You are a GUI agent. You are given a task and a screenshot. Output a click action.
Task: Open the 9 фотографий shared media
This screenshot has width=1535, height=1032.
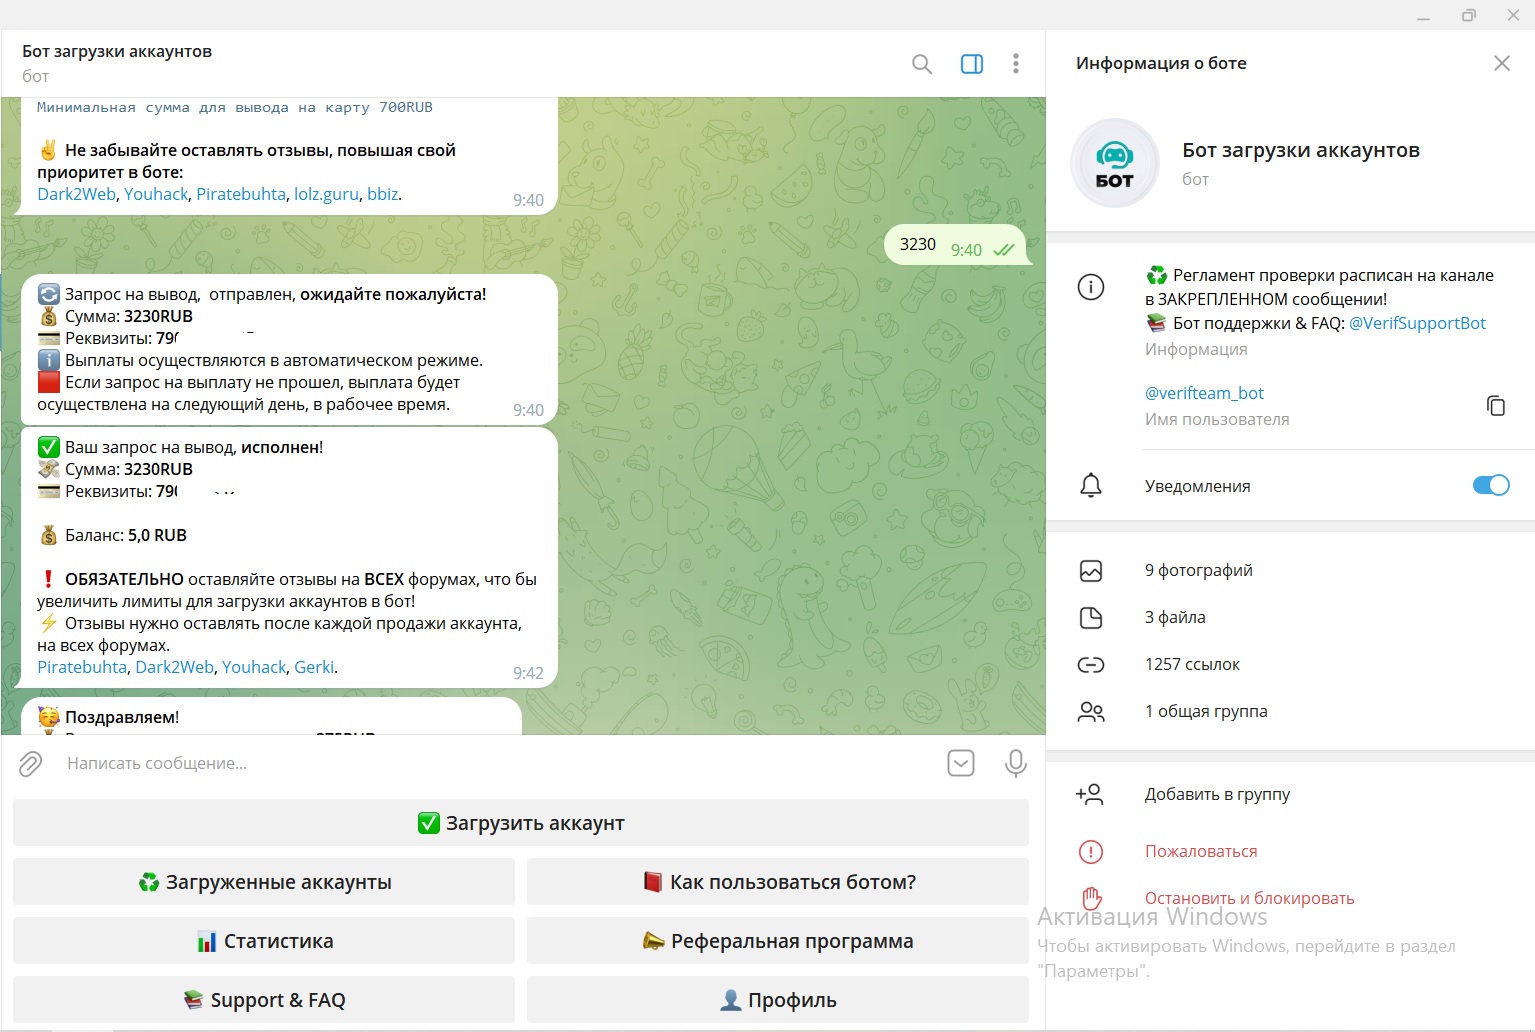pos(1198,570)
